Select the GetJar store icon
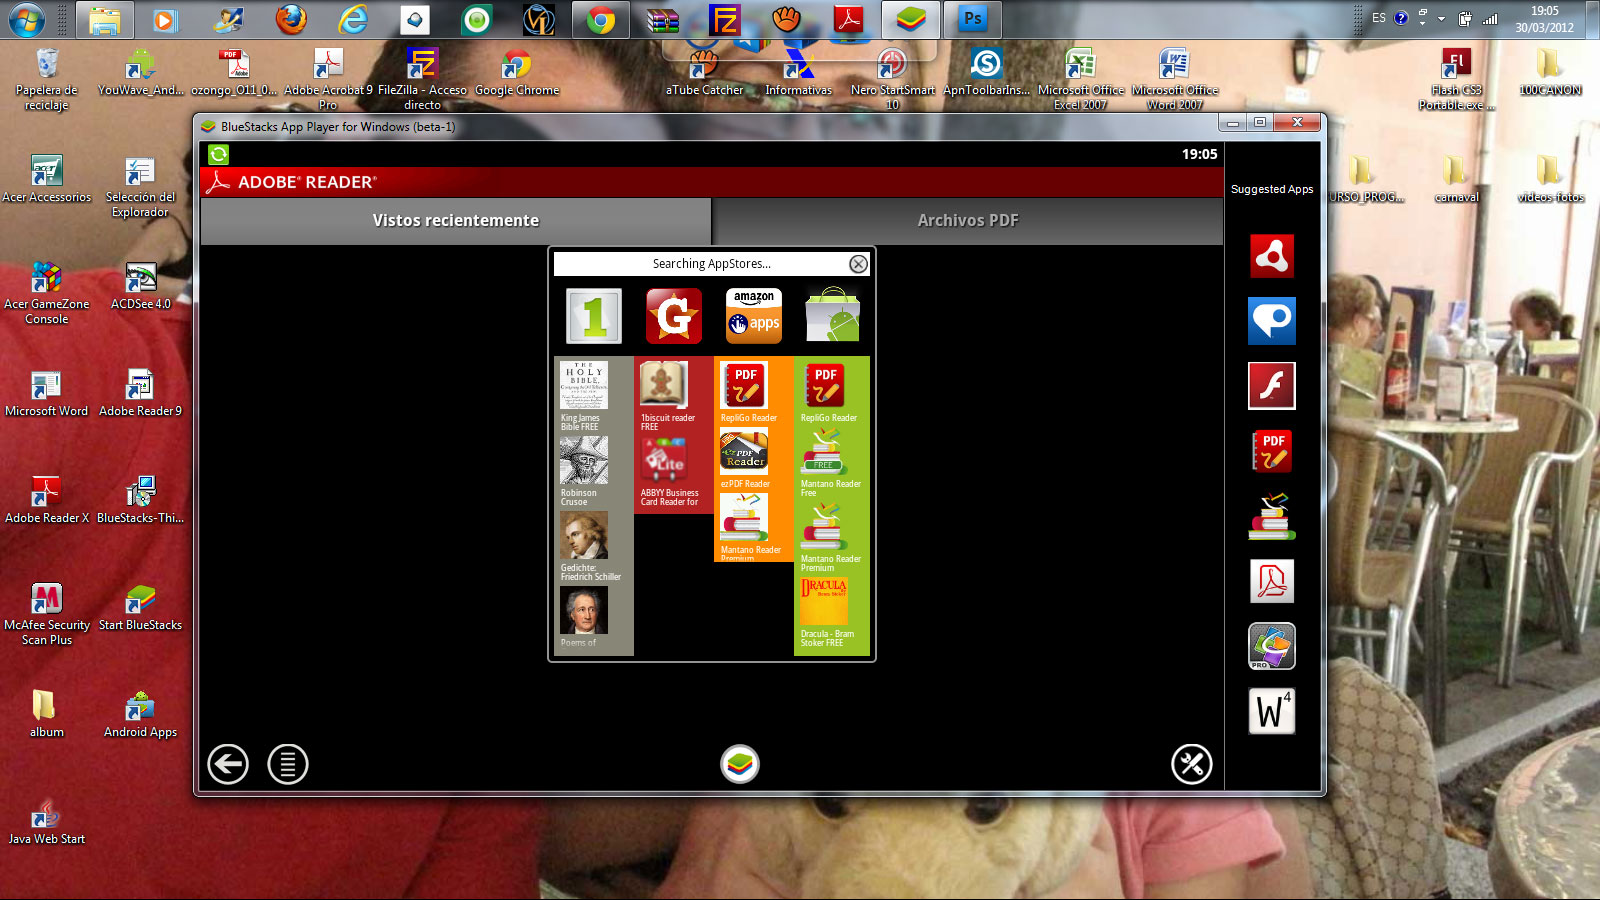Screen dimensions: 1600x900 [x=674, y=316]
